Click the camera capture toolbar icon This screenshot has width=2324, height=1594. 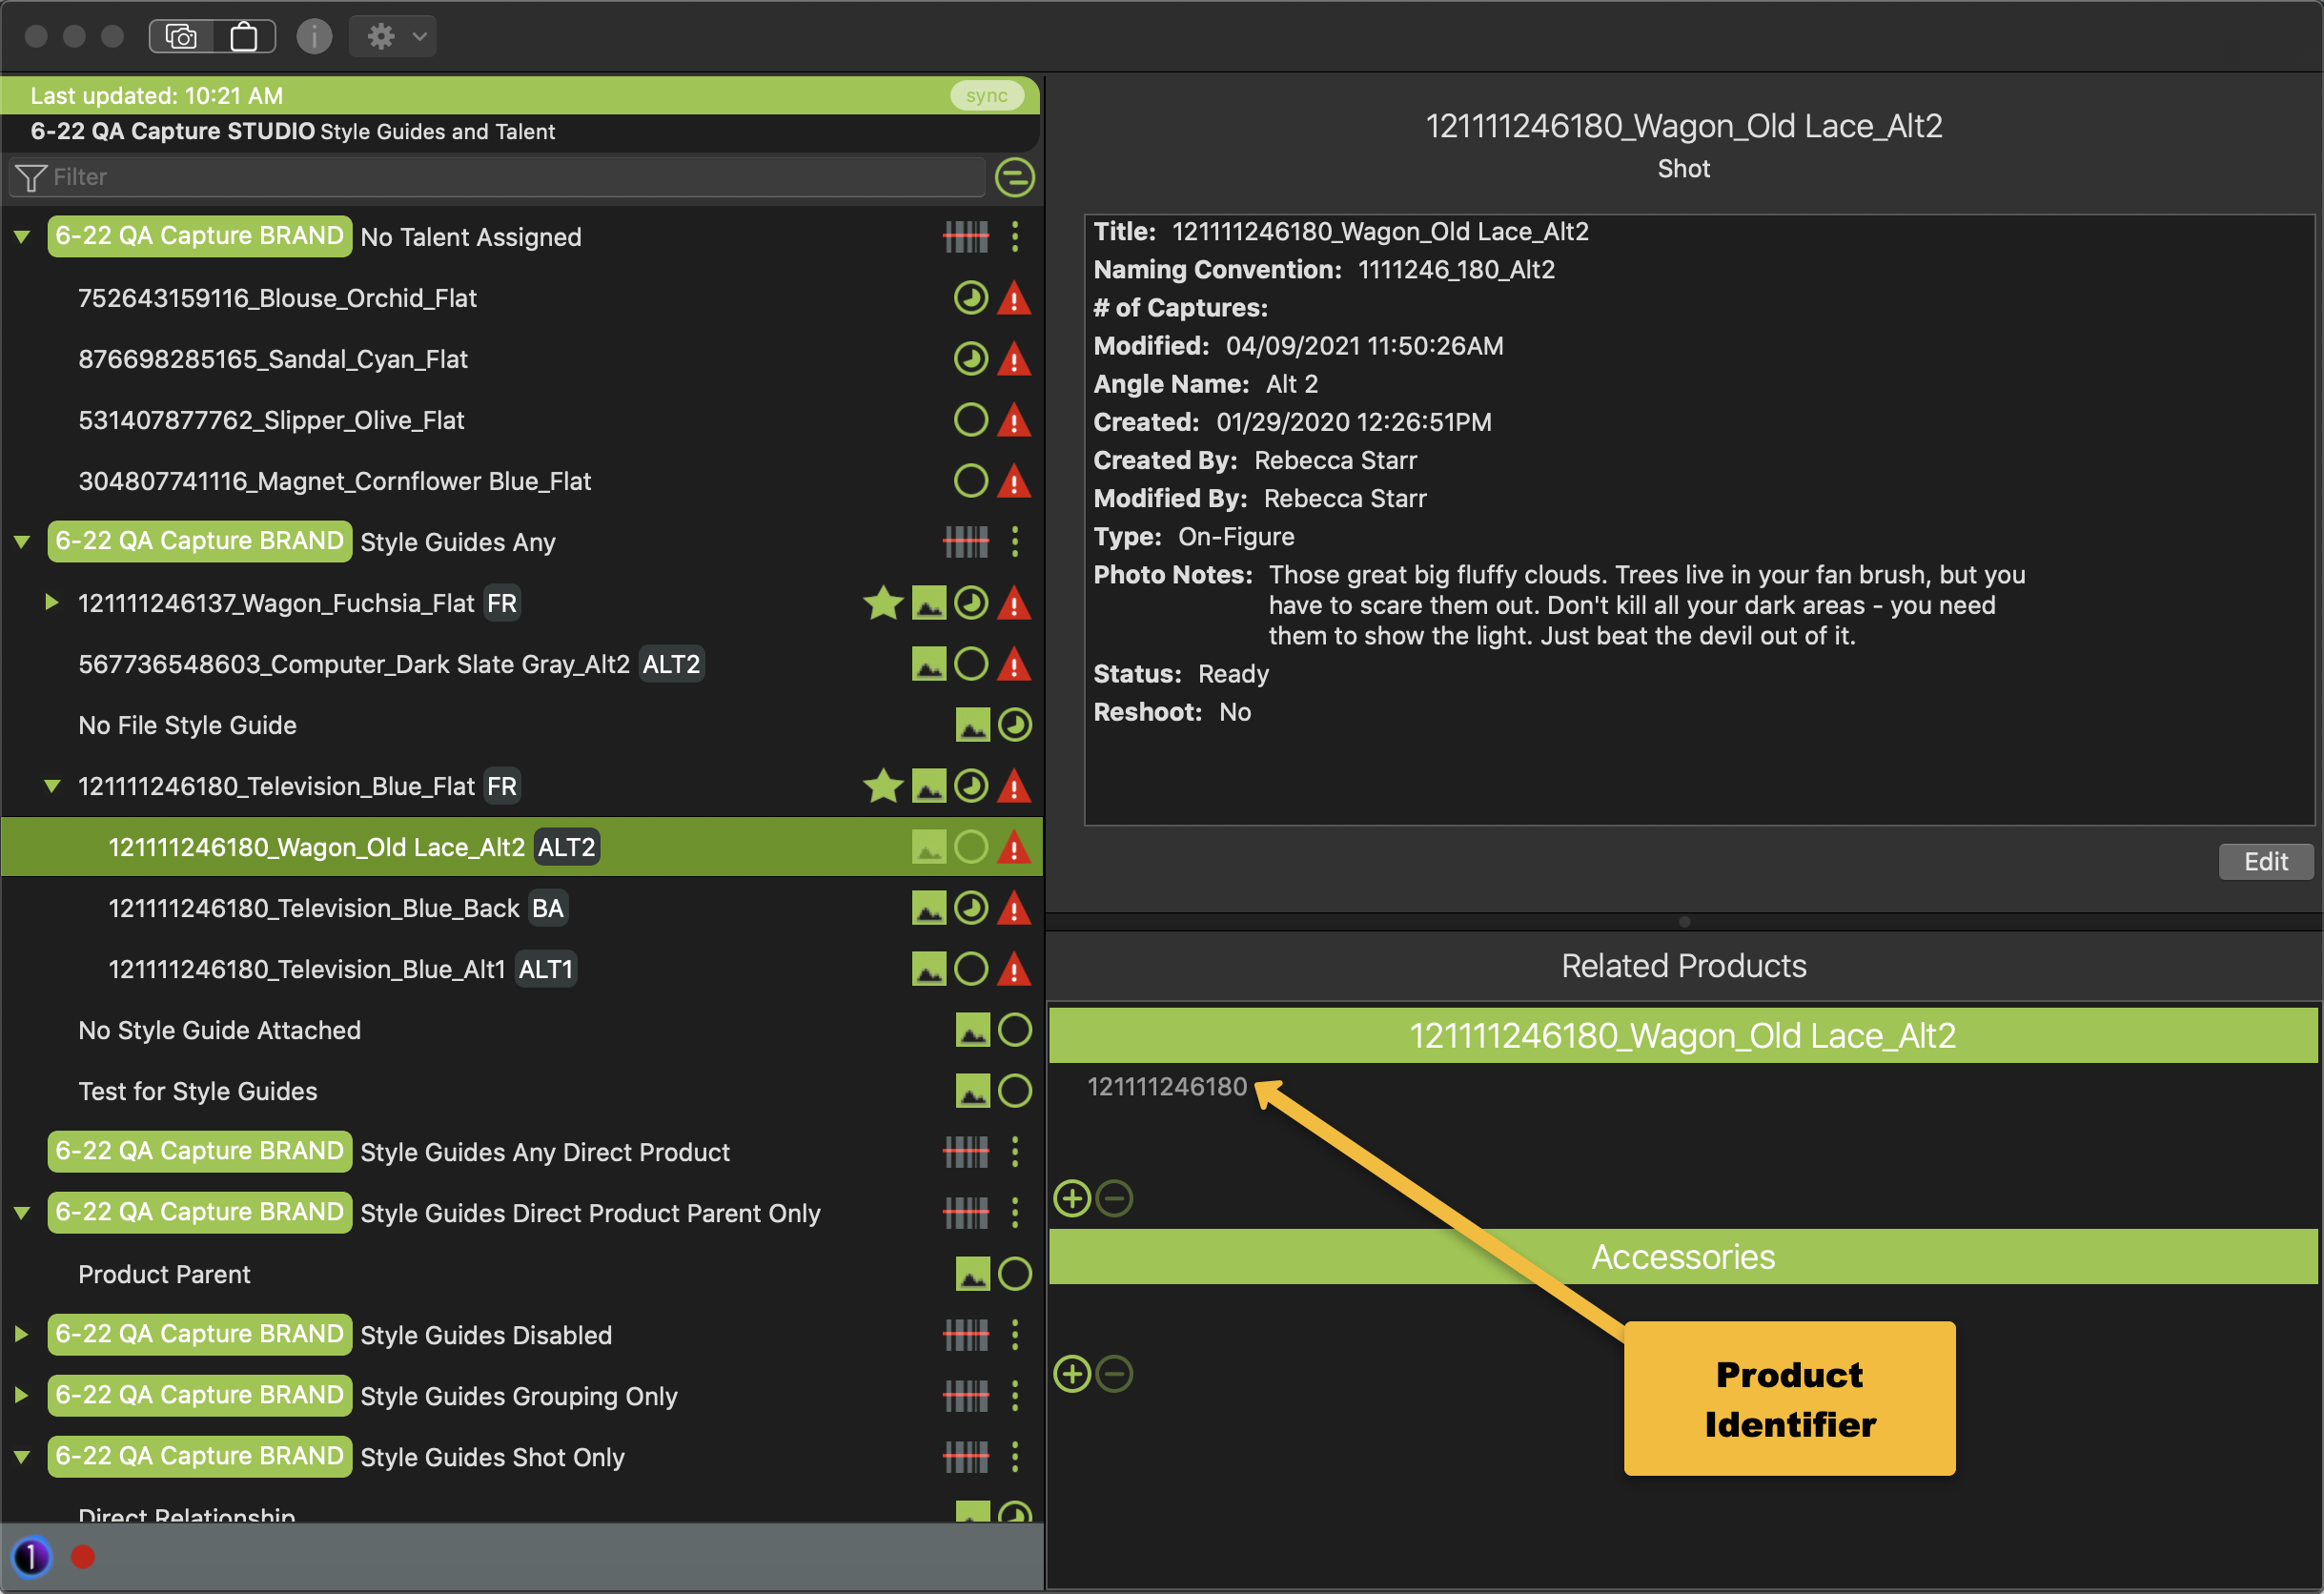[x=181, y=37]
